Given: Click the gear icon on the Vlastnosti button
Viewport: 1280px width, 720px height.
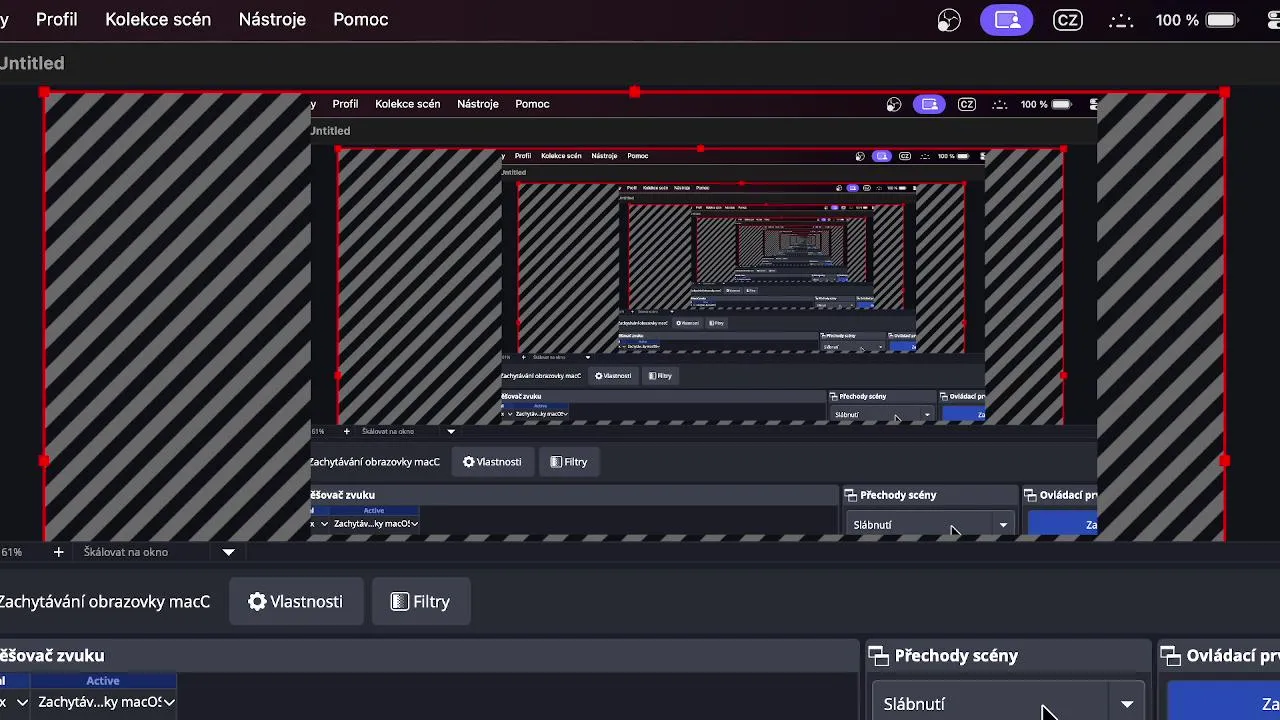Looking at the screenshot, I should click(257, 602).
